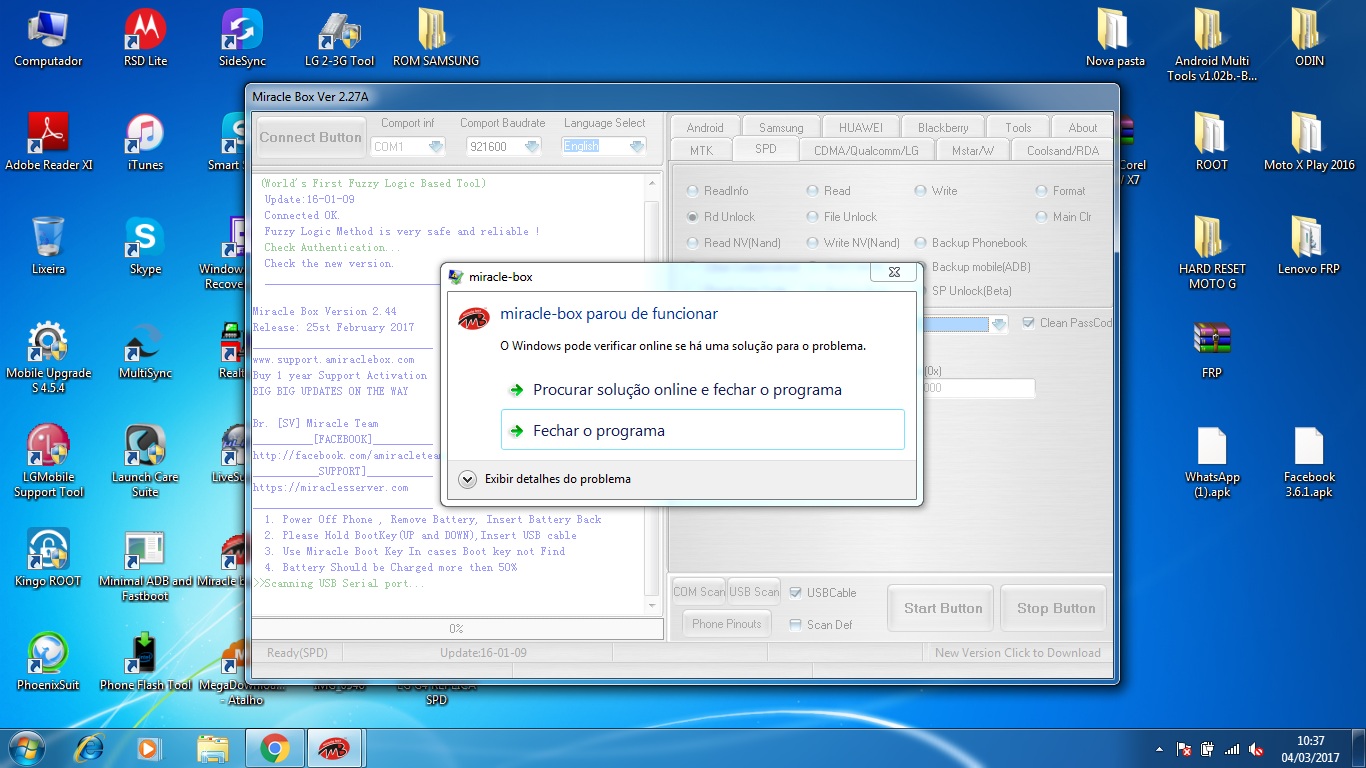Open the Android Multi Tools folder

(1212, 45)
